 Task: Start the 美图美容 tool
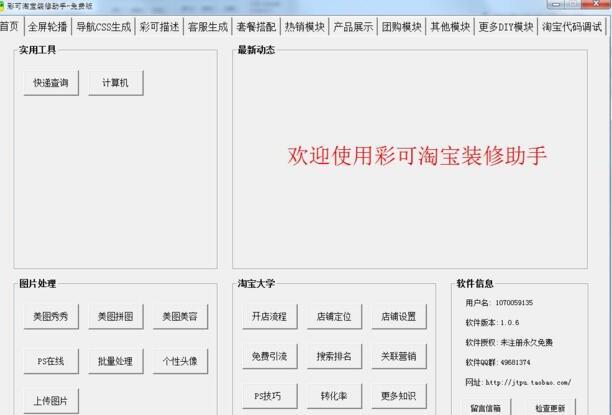[180, 317]
